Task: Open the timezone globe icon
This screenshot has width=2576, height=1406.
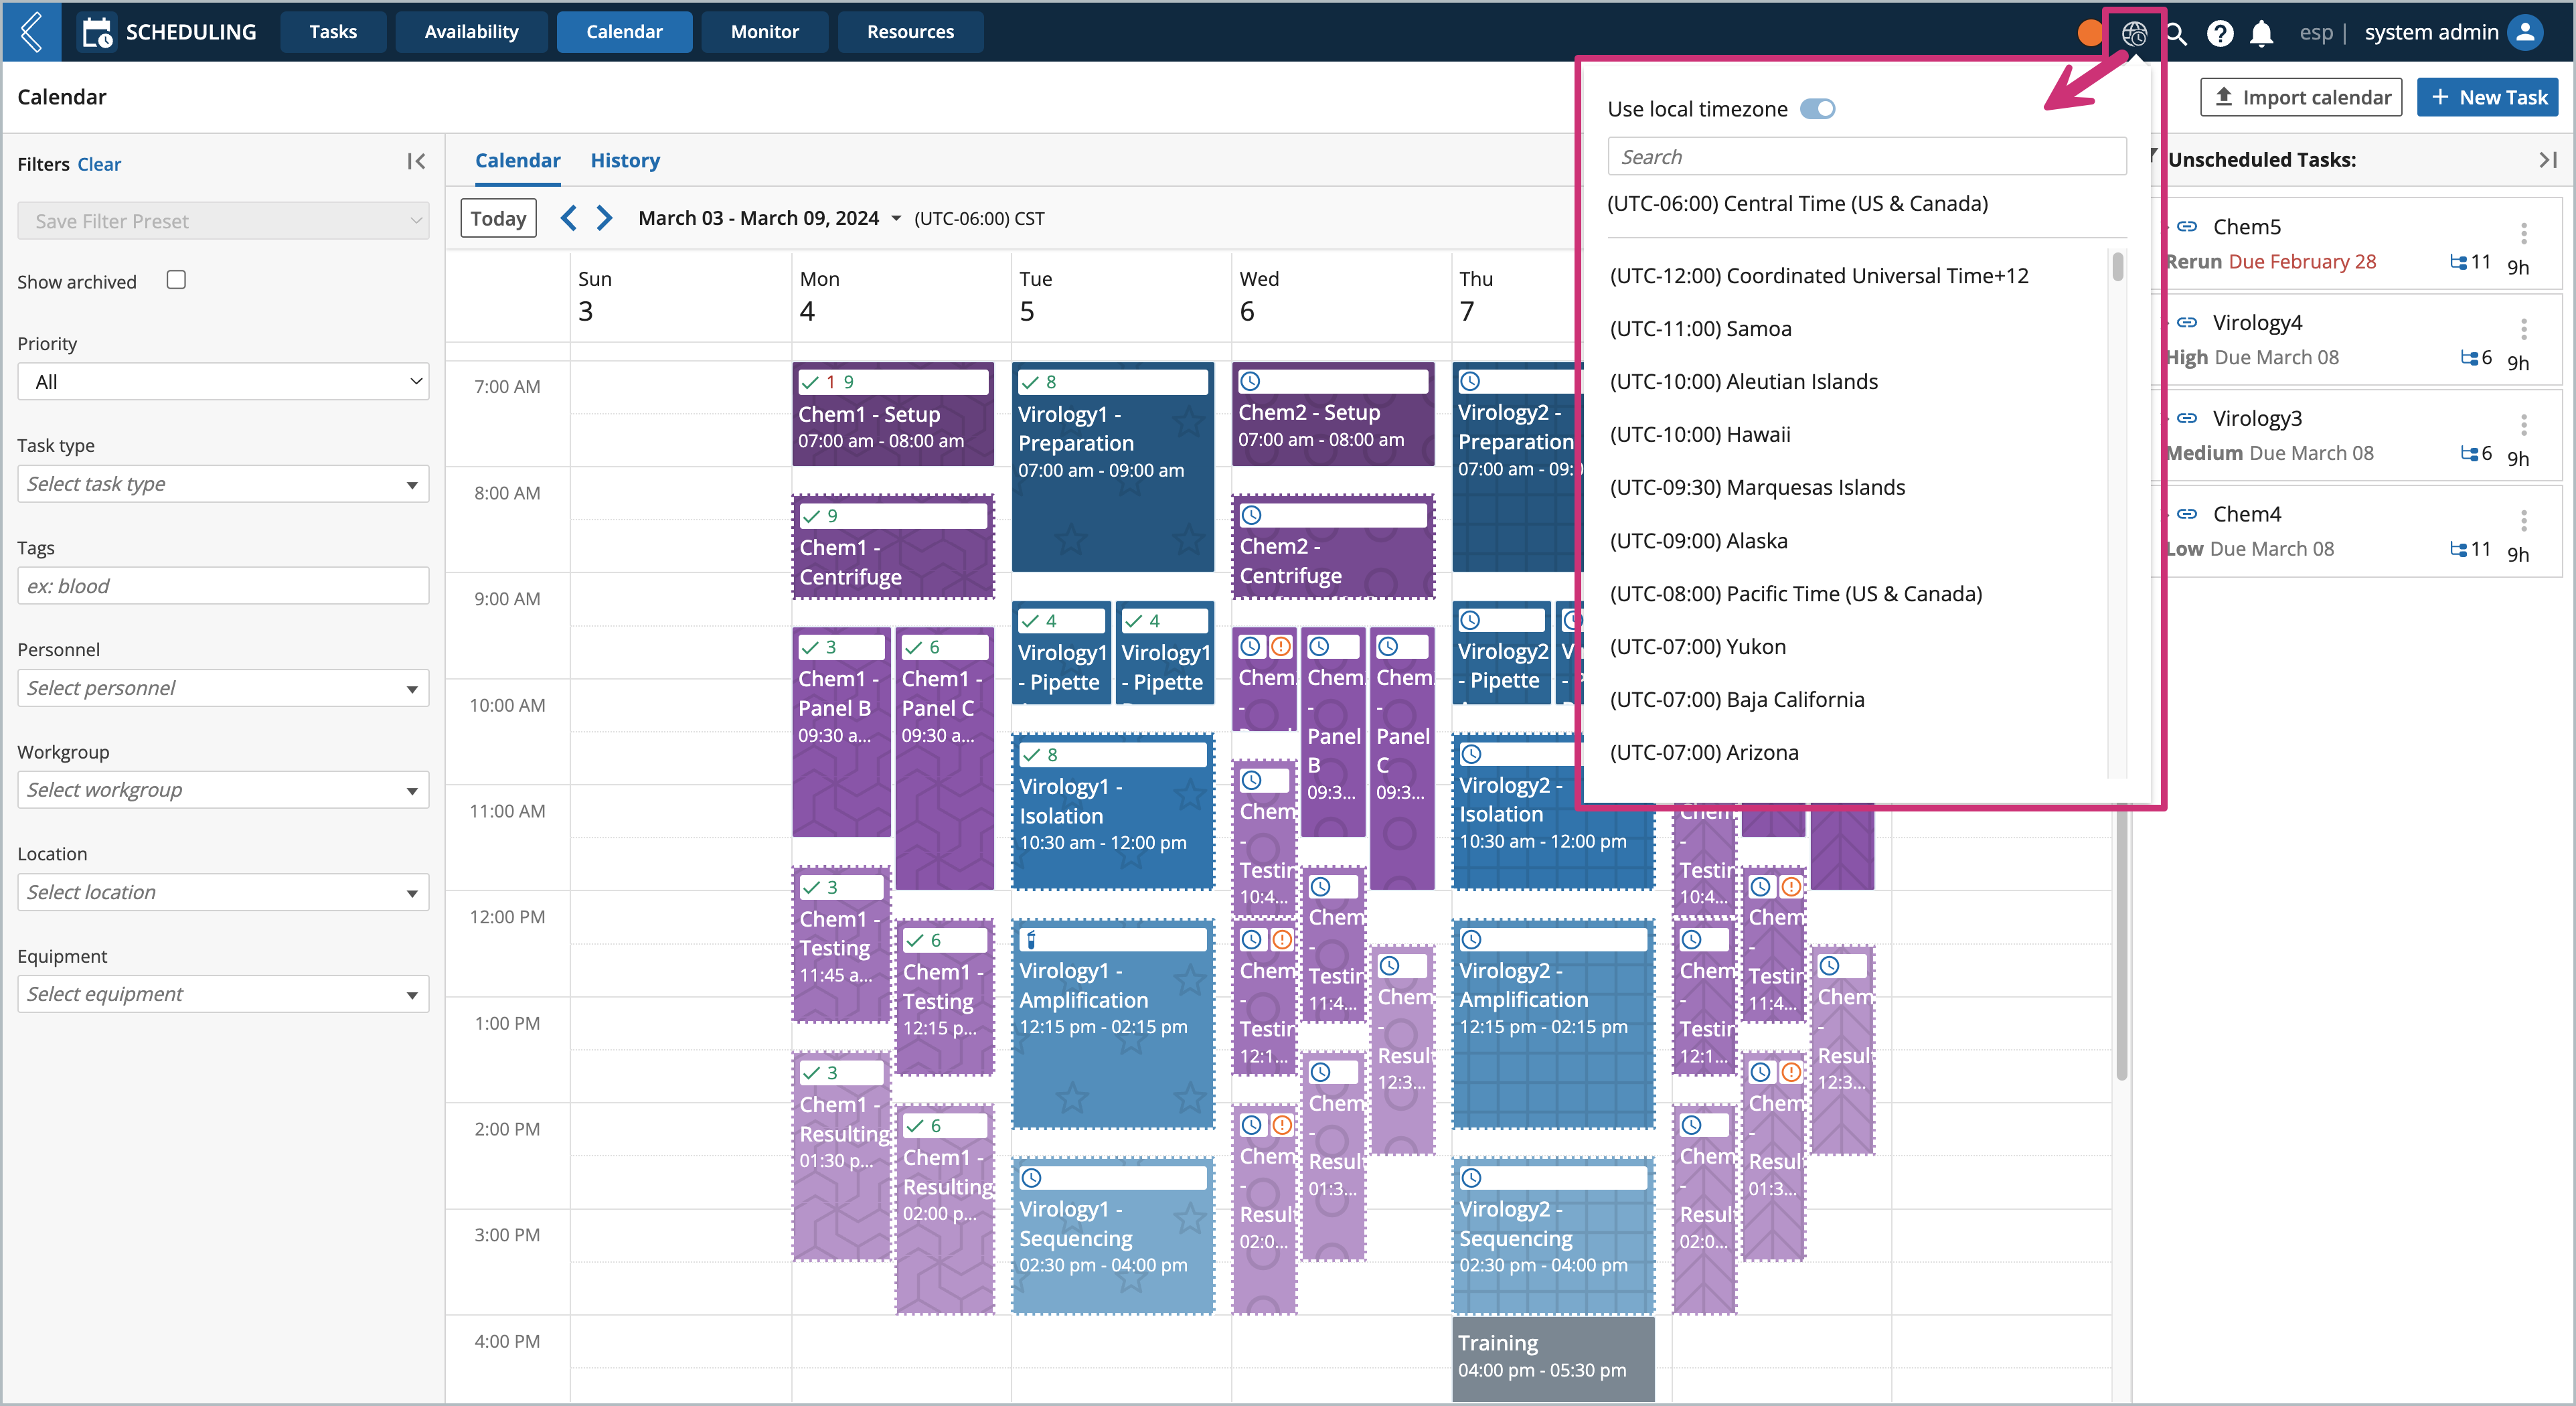Action: point(2133,33)
